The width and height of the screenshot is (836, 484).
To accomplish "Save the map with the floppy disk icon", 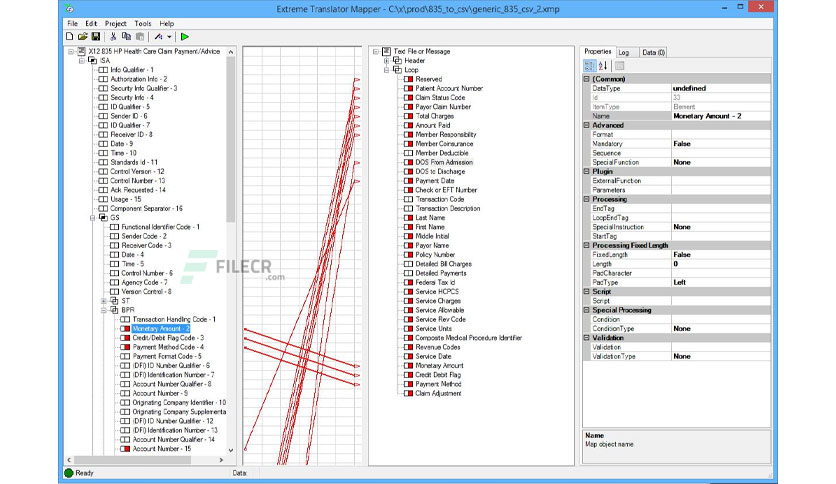I will click(x=95, y=37).
